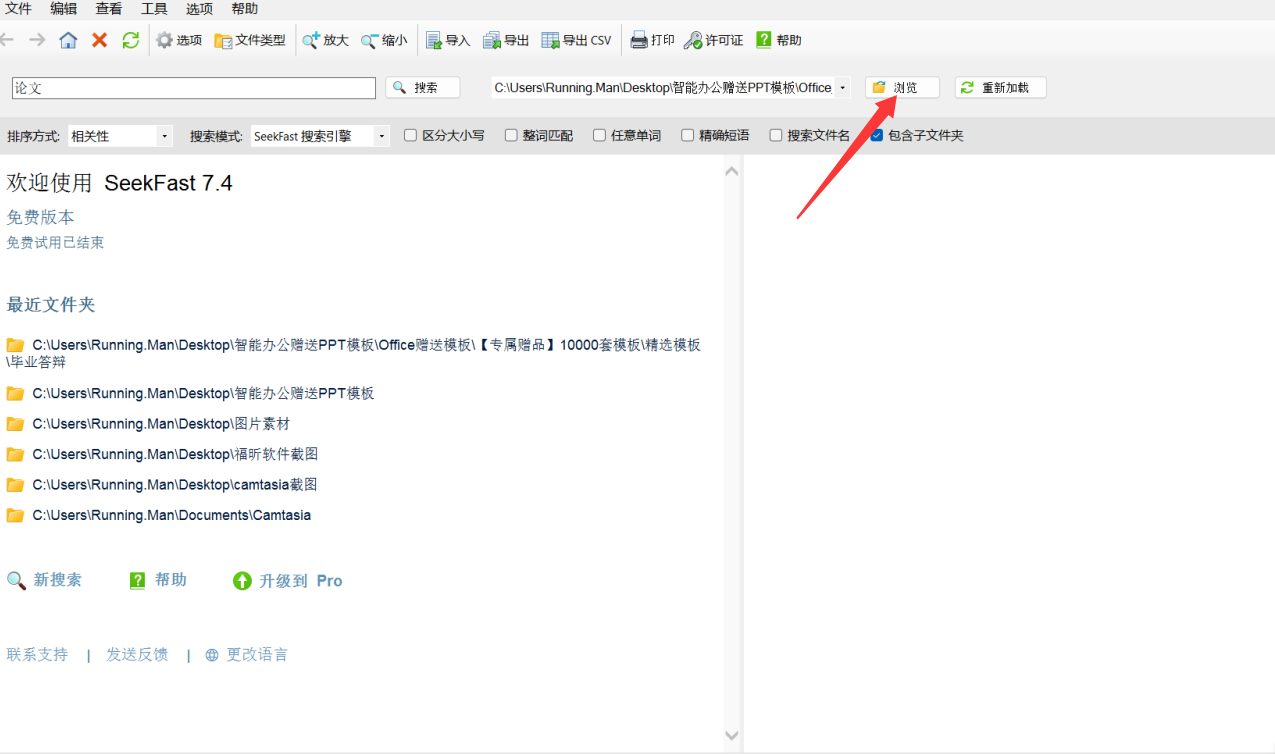
Task: Click 导出 export in the toolbar
Action: (x=506, y=40)
